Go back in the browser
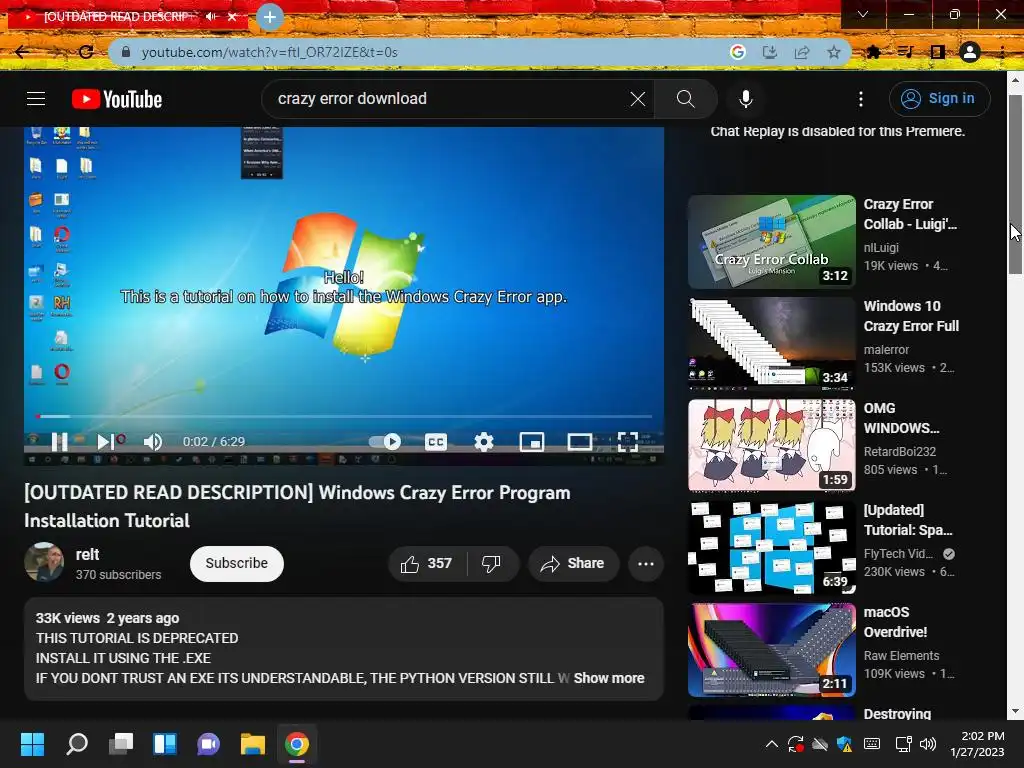The image size is (1024, 768). (22, 52)
